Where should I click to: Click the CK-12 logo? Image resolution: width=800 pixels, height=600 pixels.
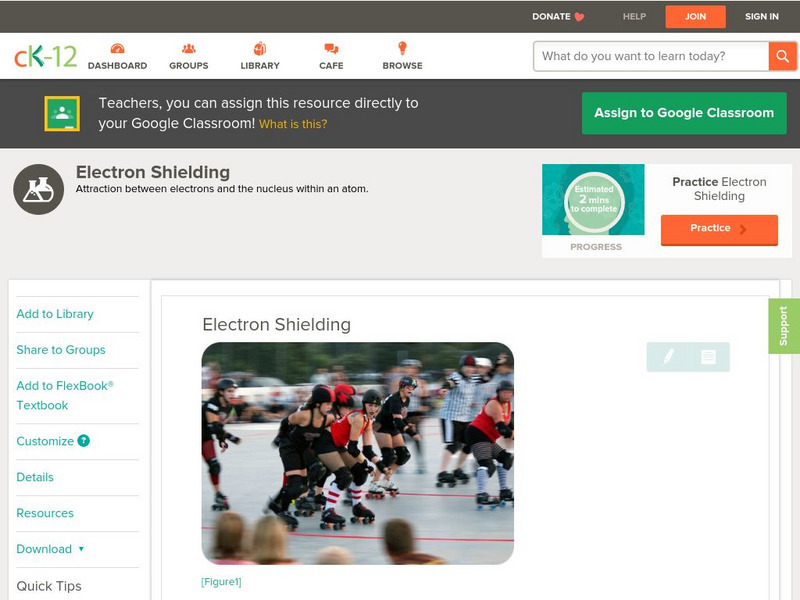point(45,56)
